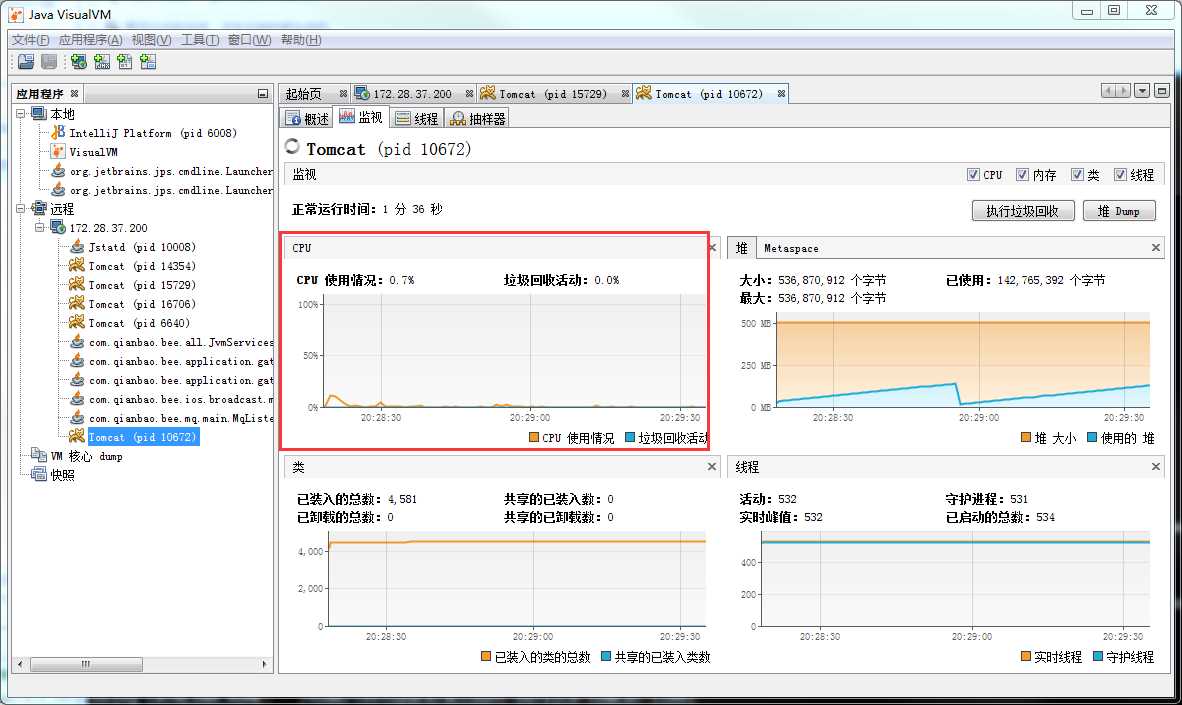Close the 172.28.37.200 editor tab
Viewport: 1182px width, 705px height.
click(x=469, y=93)
